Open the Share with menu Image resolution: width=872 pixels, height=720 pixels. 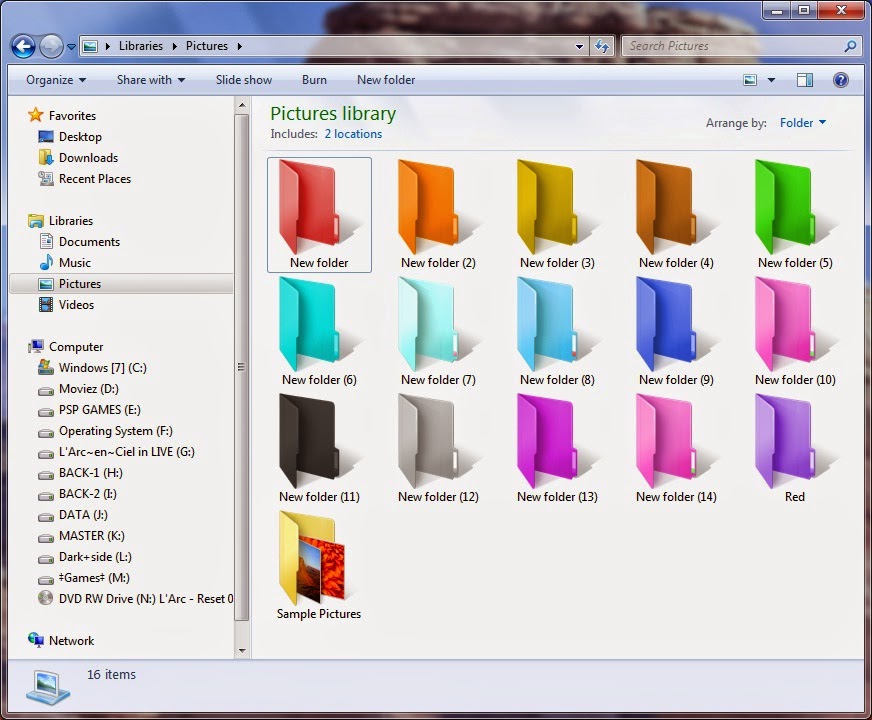pos(149,80)
